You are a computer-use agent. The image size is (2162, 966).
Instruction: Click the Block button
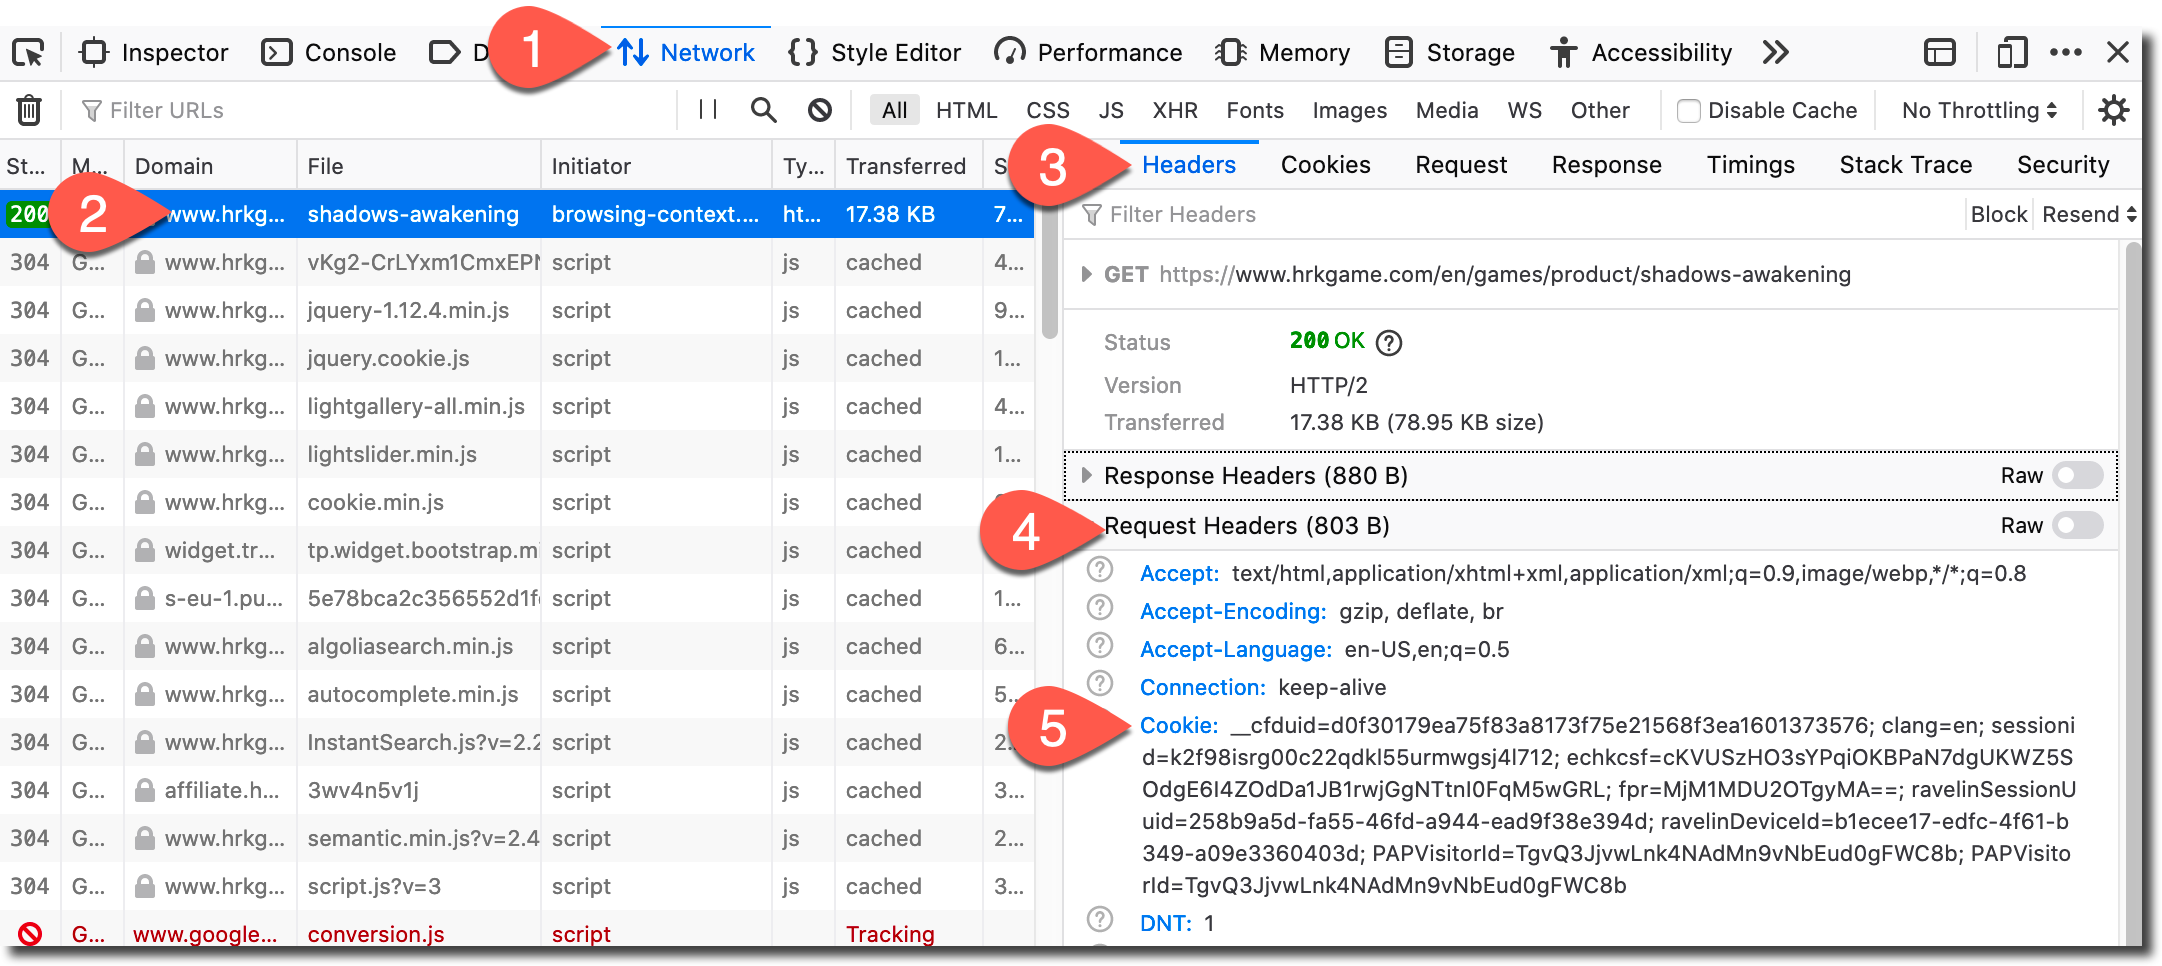click(1997, 214)
